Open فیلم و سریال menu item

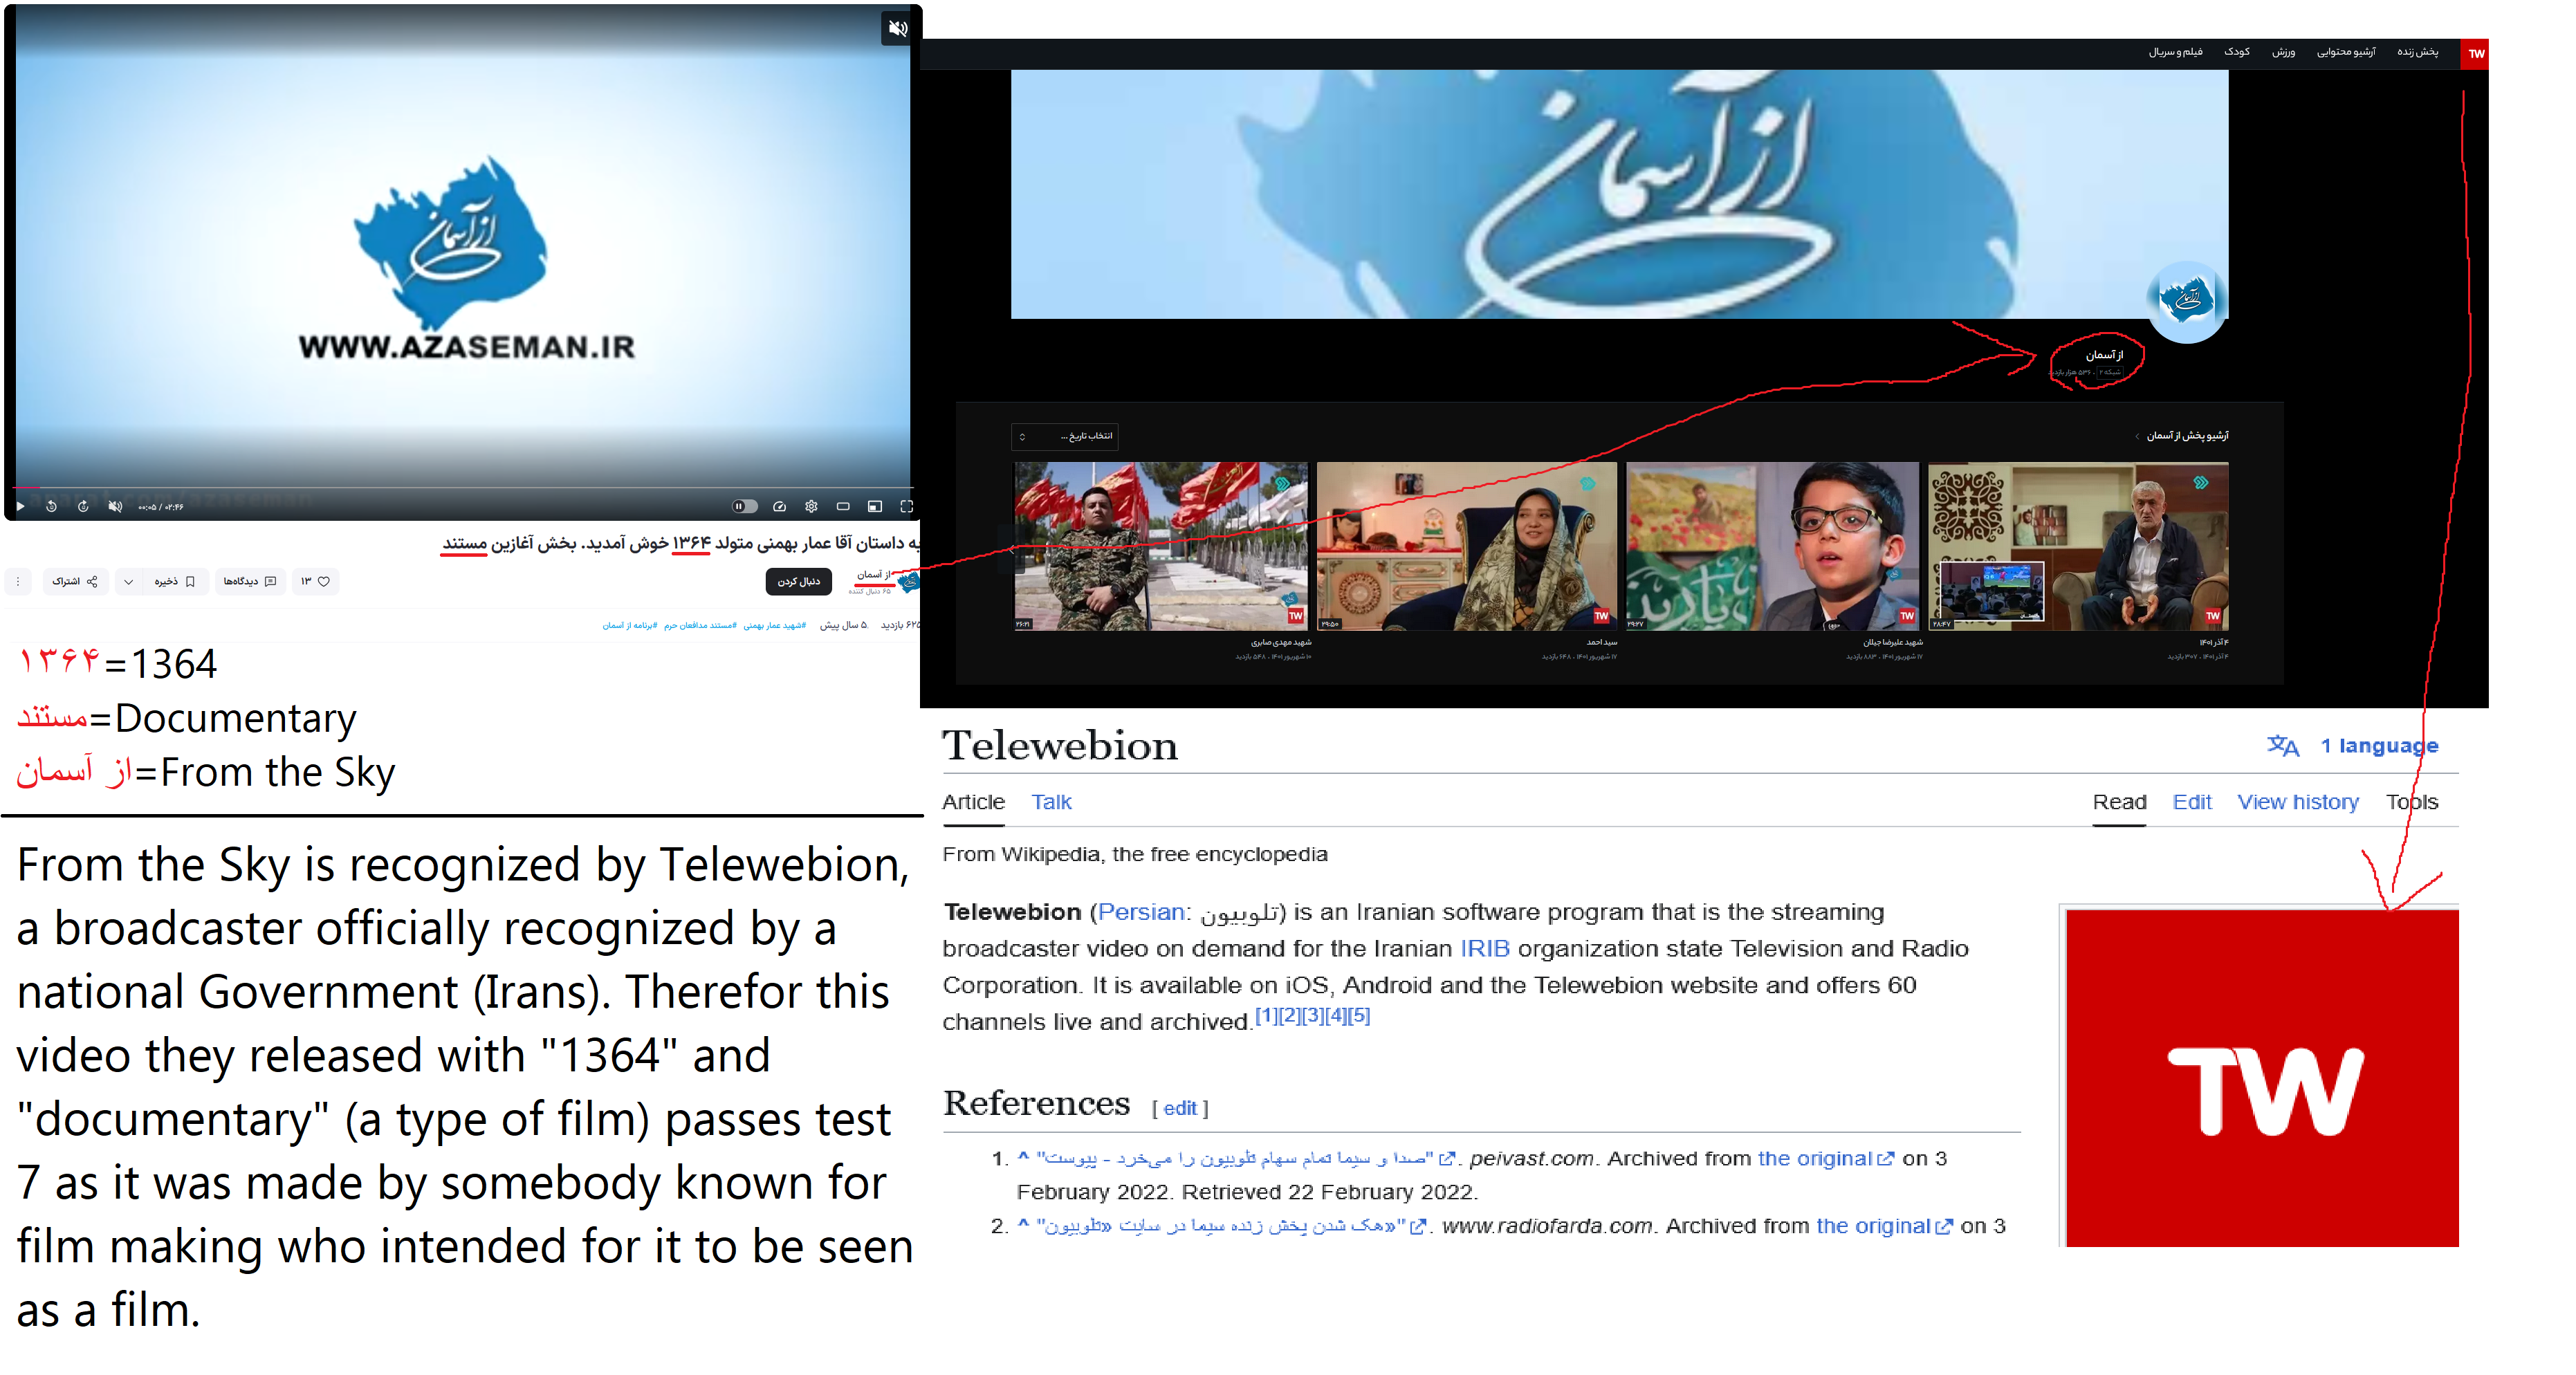point(2176,52)
